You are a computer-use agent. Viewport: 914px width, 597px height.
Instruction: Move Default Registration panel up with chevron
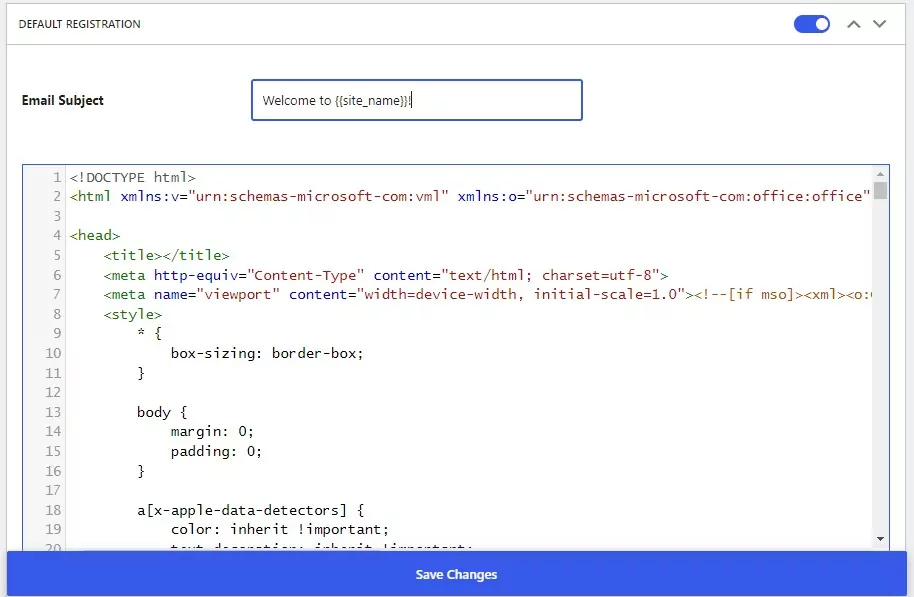coord(853,24)
